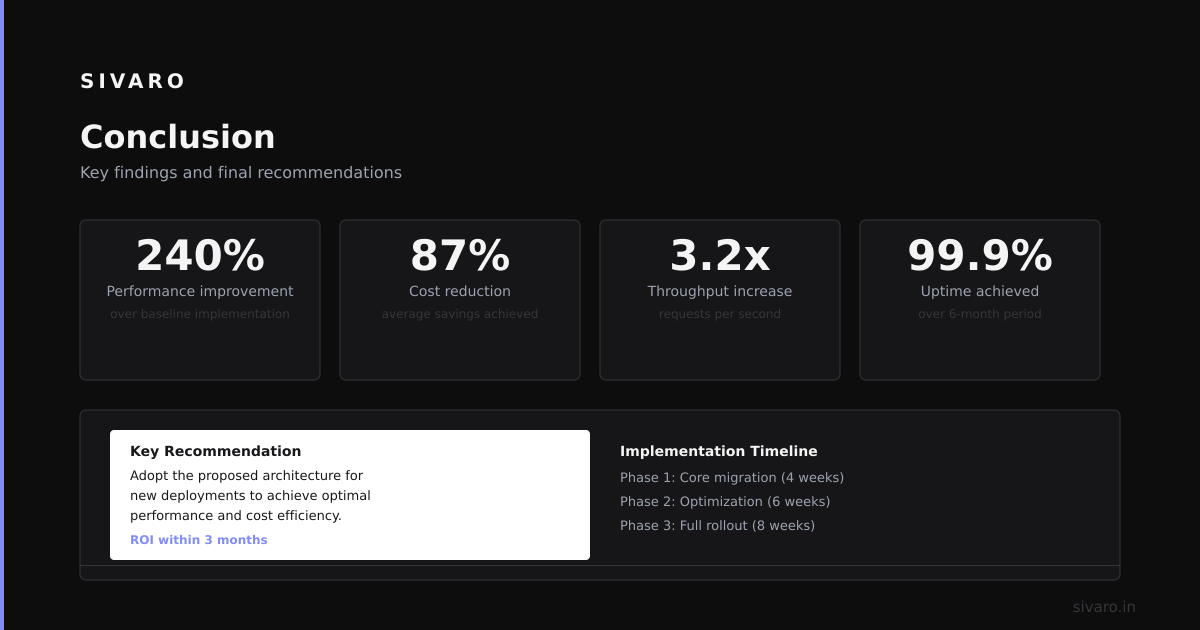Open the sivaro.in footer link

[x=1104, y=607]
